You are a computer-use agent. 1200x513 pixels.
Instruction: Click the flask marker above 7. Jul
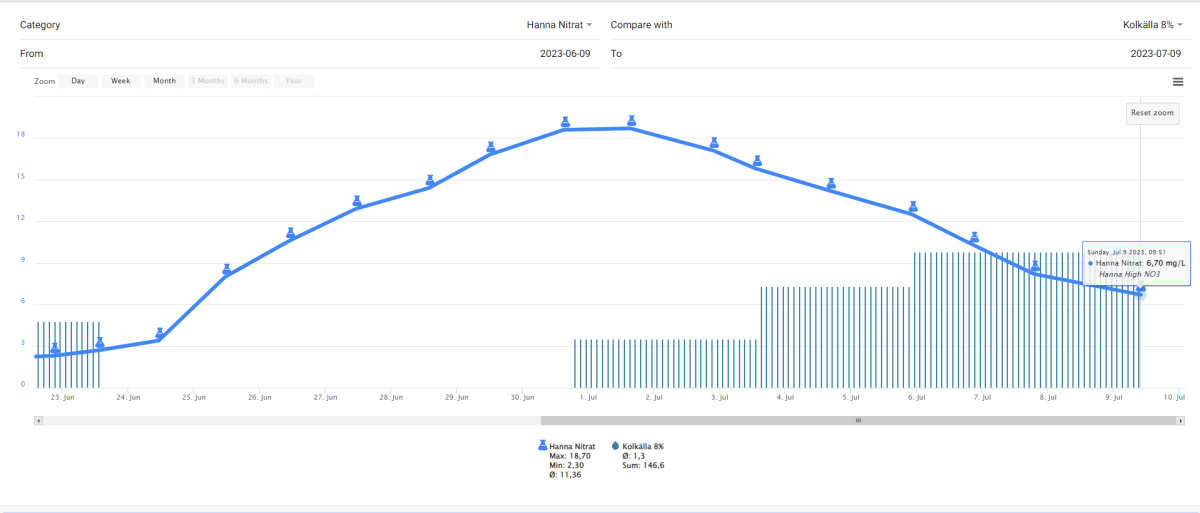pyautogui.click(x=974, y=237)
